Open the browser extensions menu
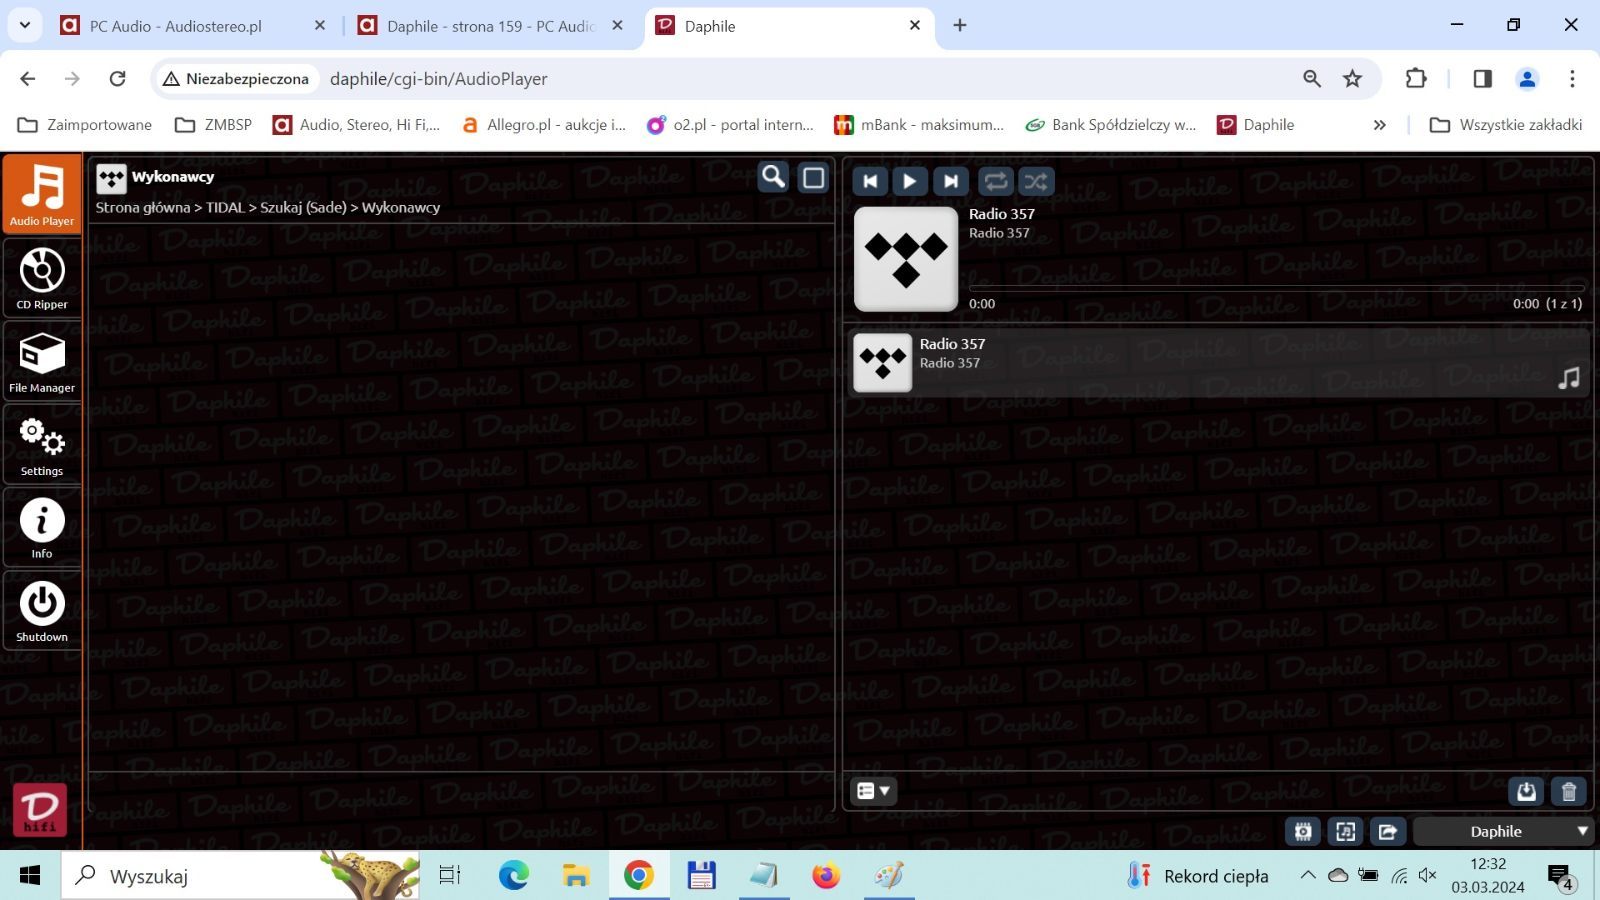The image size is (1600, 900). 1416,78
